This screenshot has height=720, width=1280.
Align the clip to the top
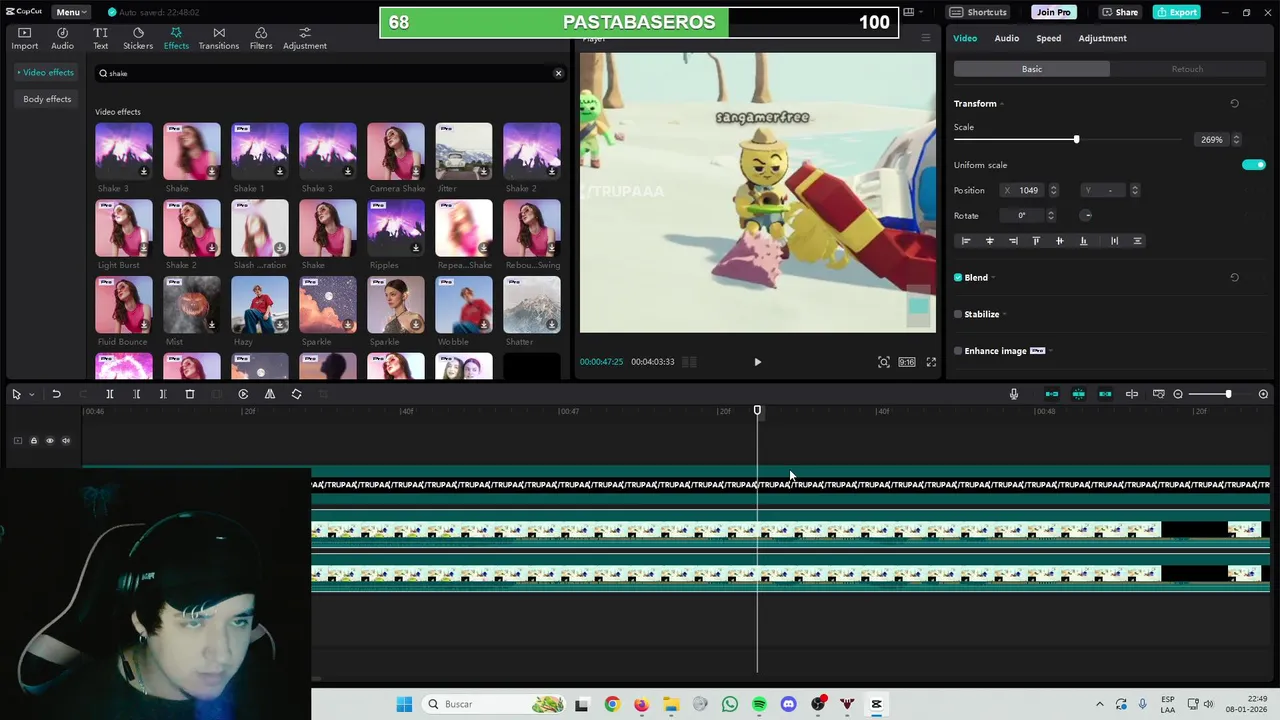coord(1036,241)
